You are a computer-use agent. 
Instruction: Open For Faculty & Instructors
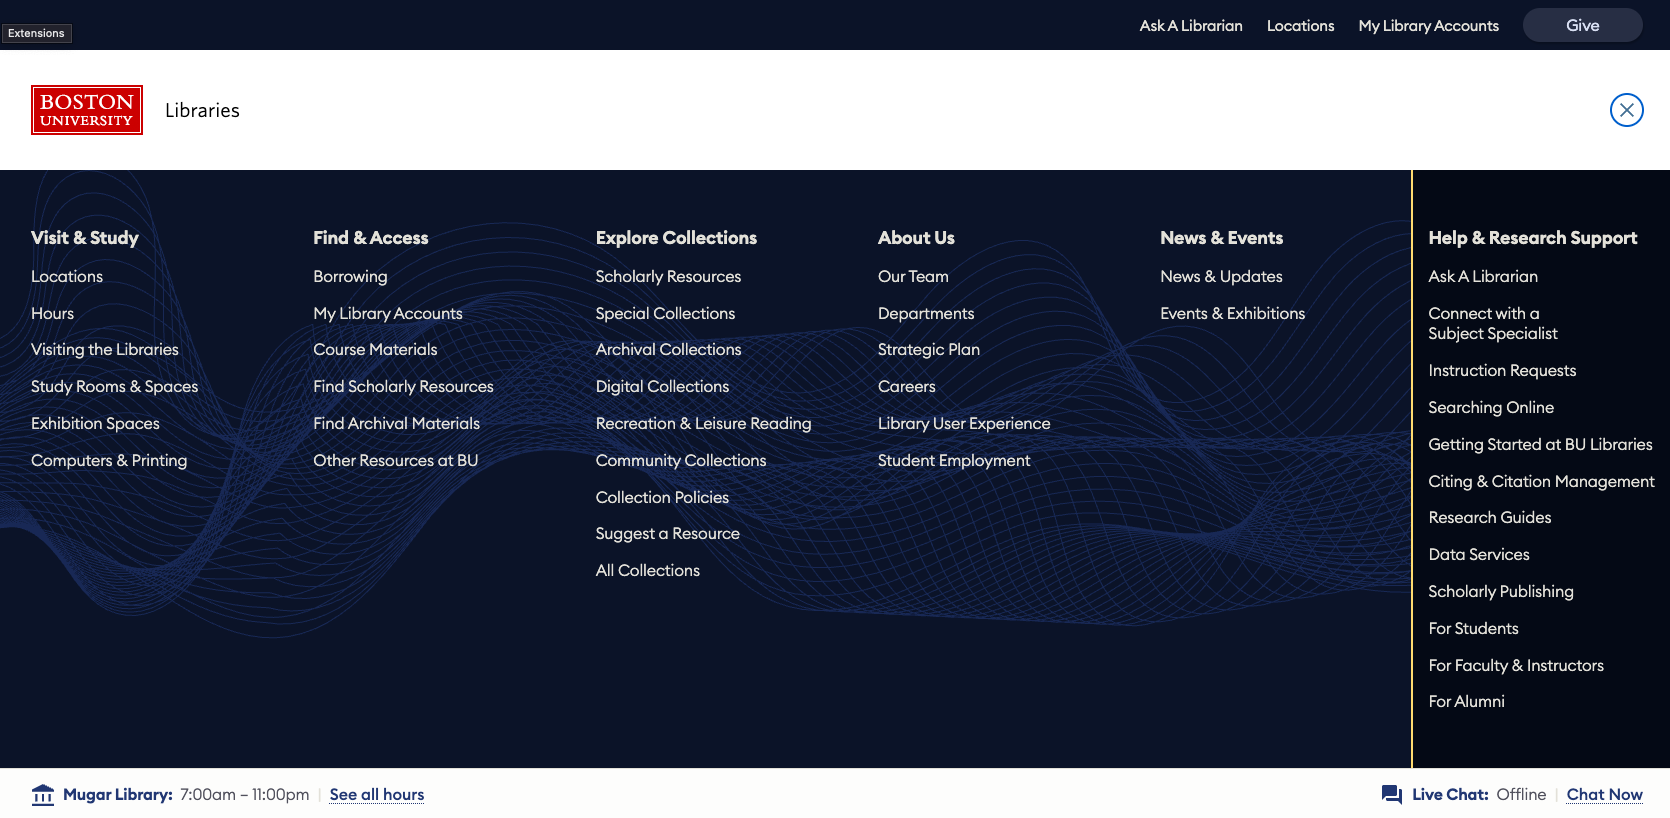coord(1516,665)
